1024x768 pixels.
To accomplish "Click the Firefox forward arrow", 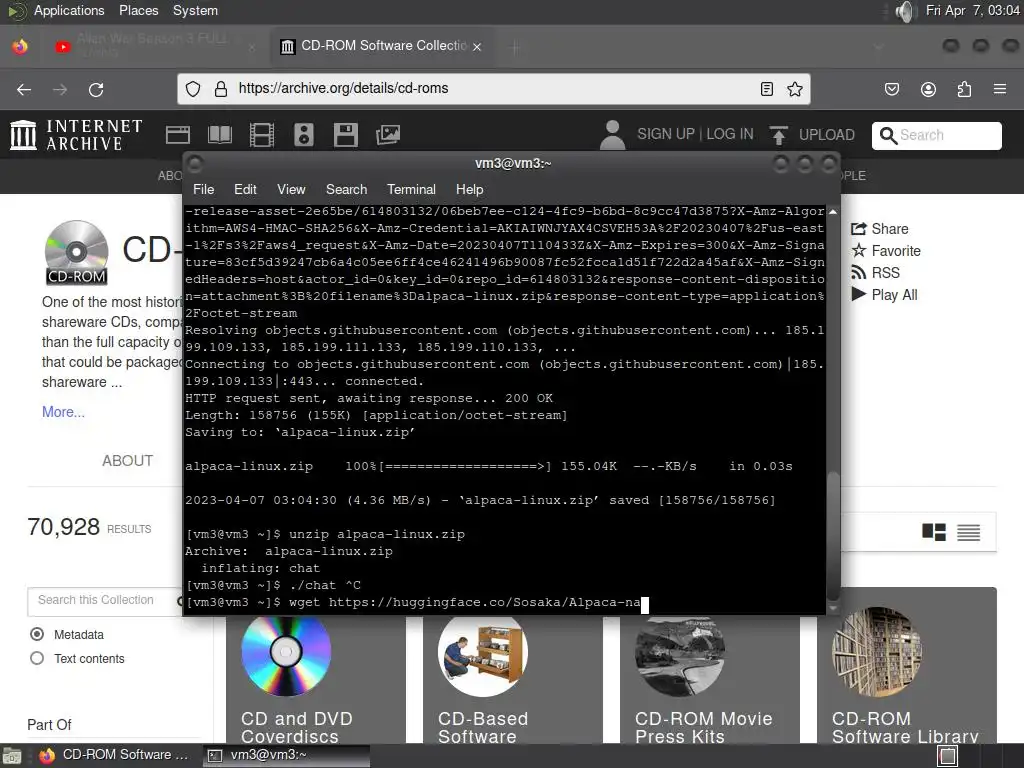I will (x=60, y=89).
